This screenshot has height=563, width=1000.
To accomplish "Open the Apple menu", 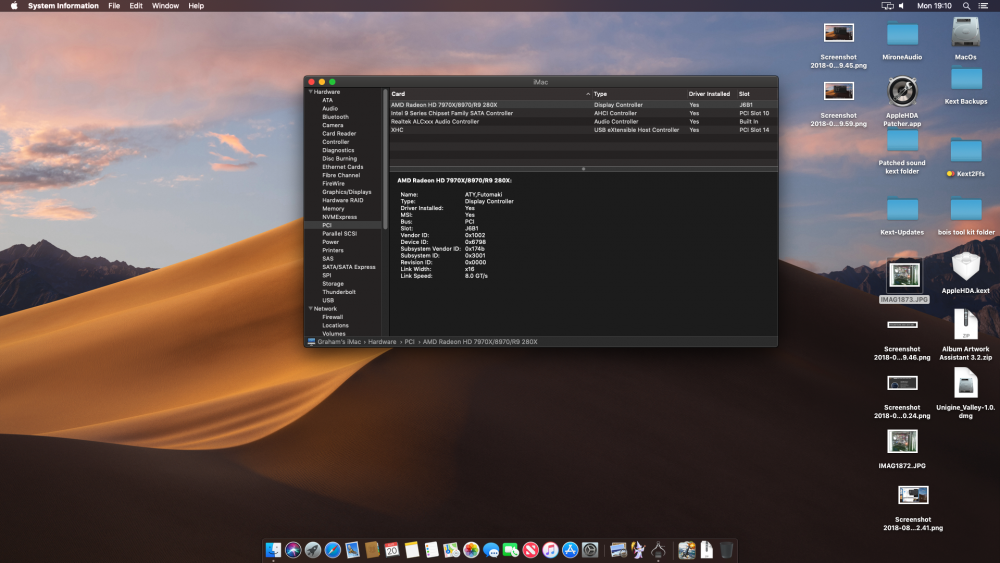I will coord(14,6).
